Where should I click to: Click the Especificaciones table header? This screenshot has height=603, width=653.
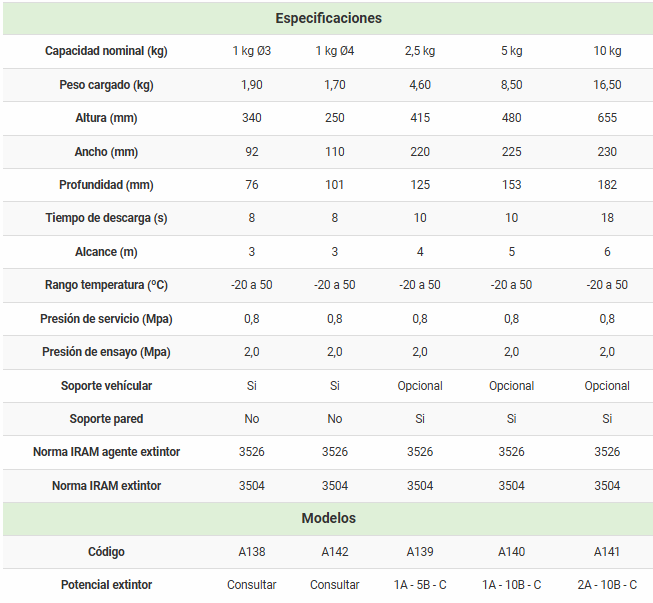[328, 18]
